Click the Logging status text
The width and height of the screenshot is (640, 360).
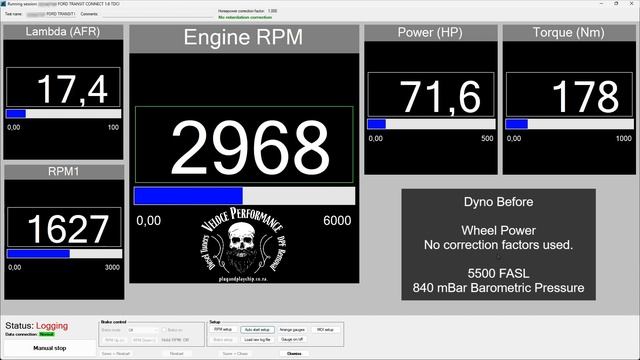52,326
